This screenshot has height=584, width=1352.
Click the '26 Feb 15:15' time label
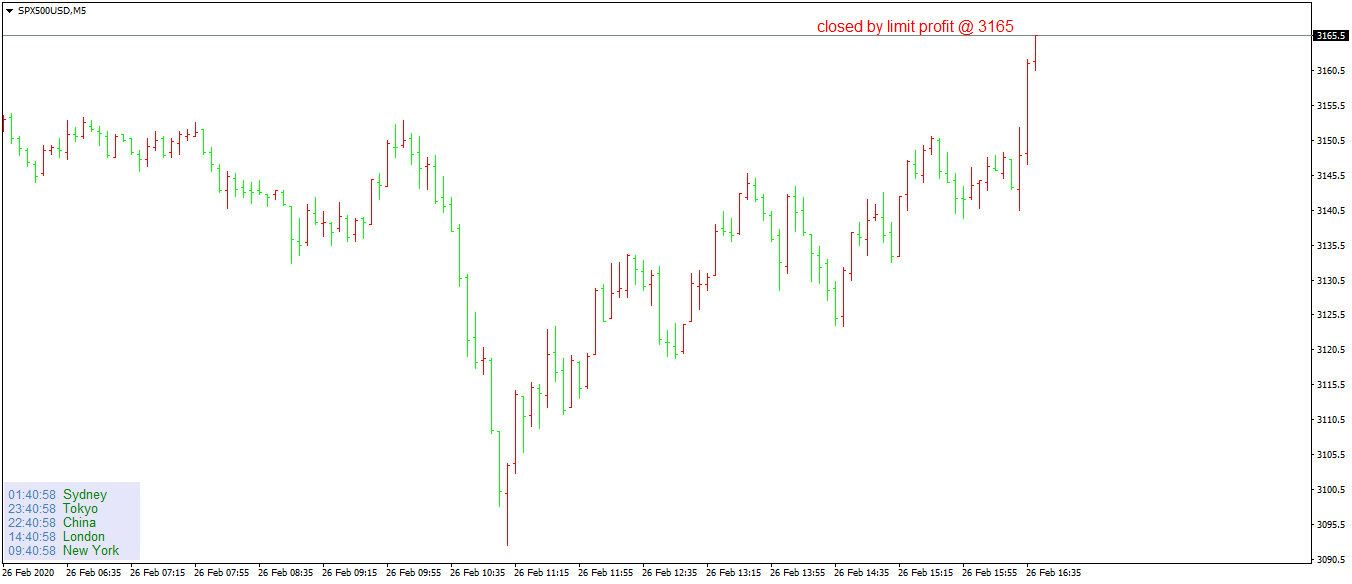coord(925,574)
